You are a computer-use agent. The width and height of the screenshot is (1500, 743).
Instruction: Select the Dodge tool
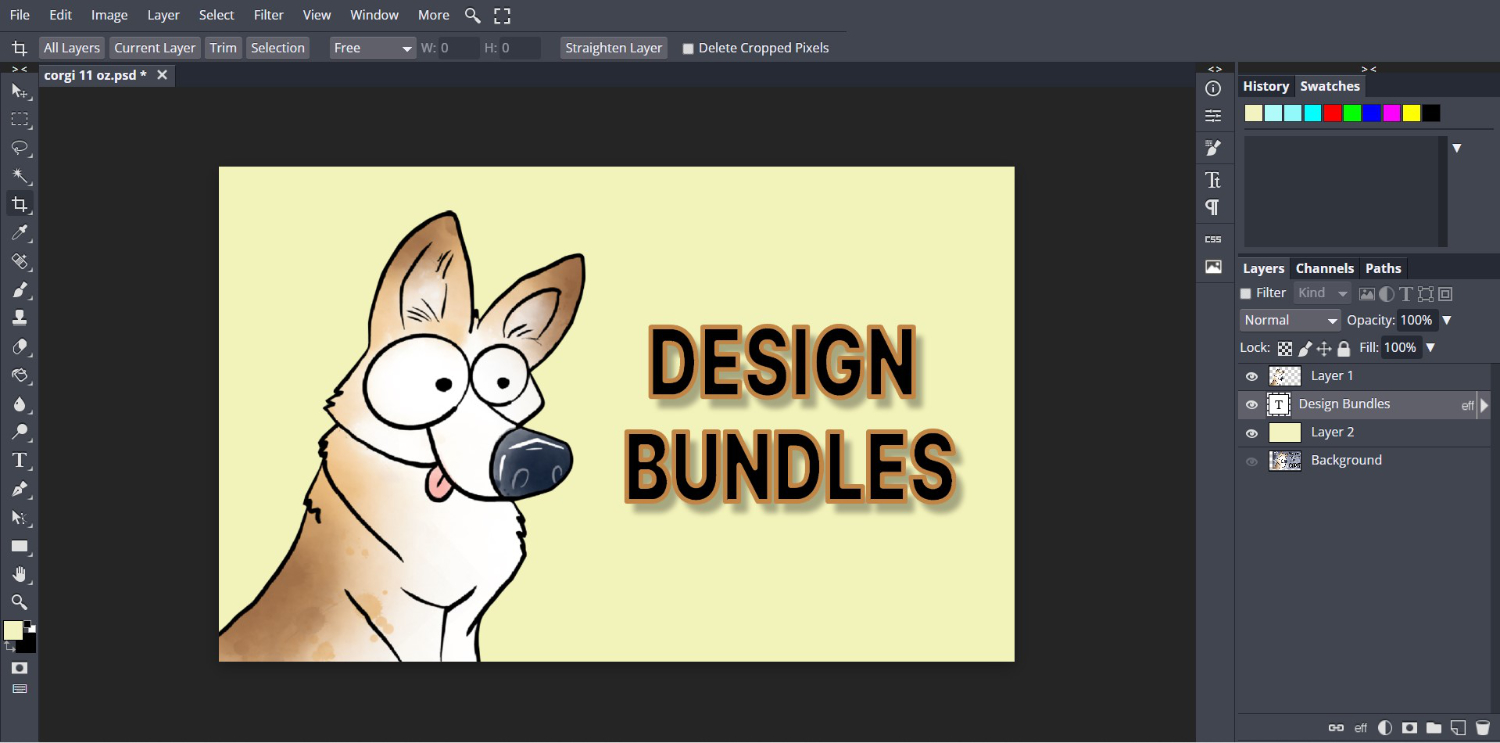pos(19,432)
